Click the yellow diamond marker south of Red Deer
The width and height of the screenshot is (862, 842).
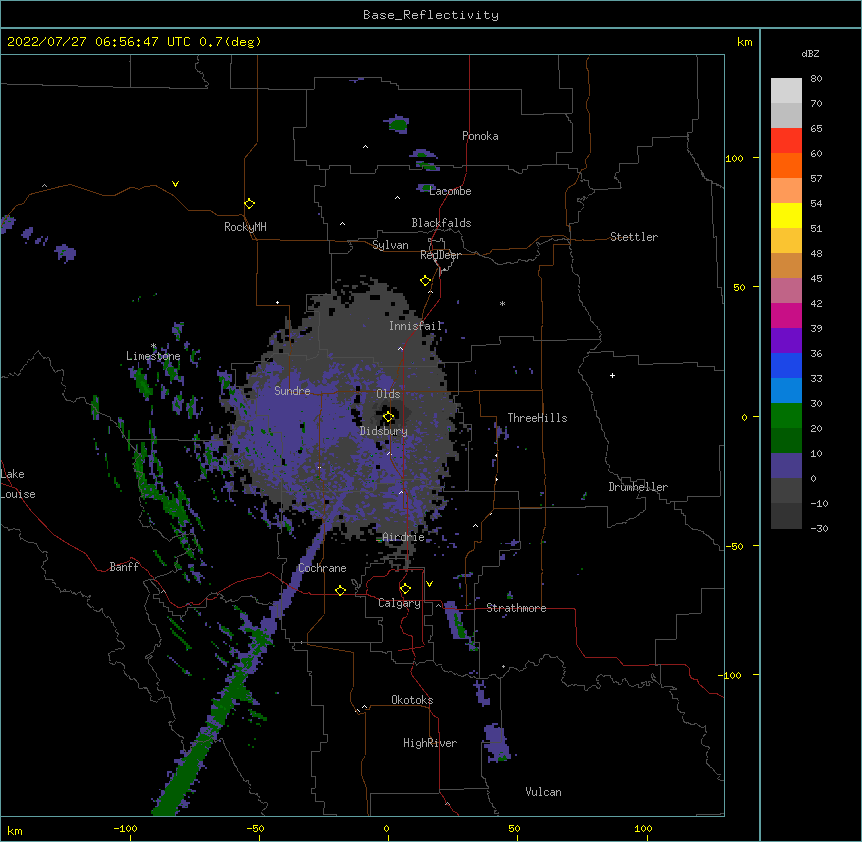[426, 281]
